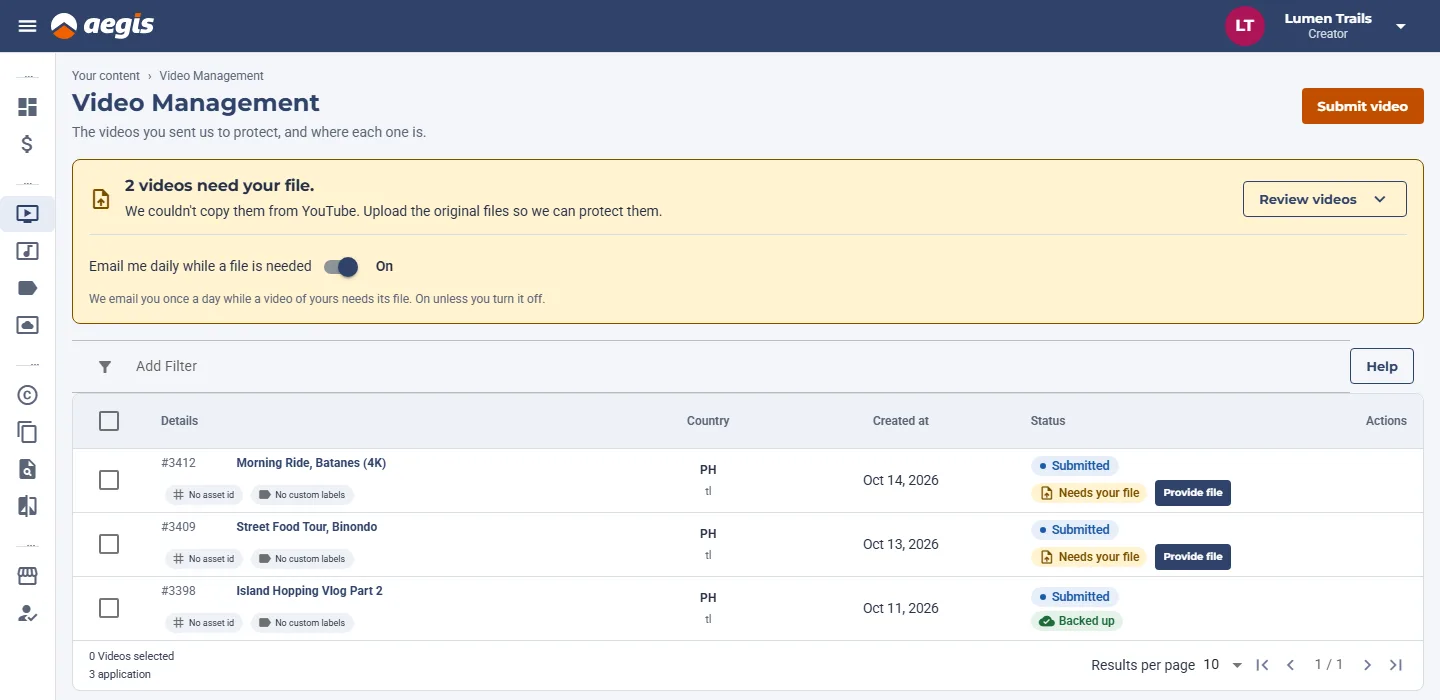Click the filter funnel icon
1440x700 pixels.
[x=105, y=367]
